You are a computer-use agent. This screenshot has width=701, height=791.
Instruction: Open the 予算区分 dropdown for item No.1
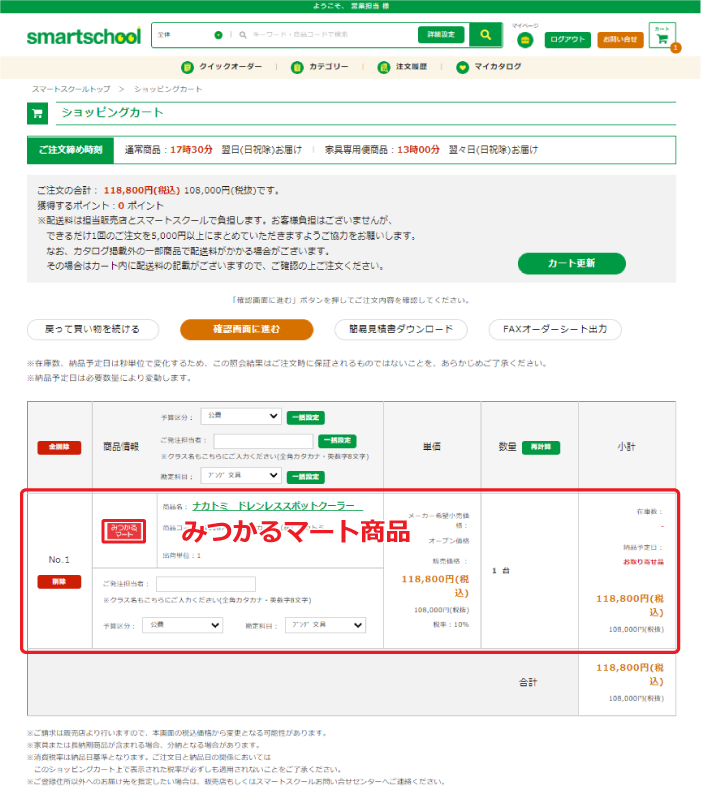pos(183,625)
